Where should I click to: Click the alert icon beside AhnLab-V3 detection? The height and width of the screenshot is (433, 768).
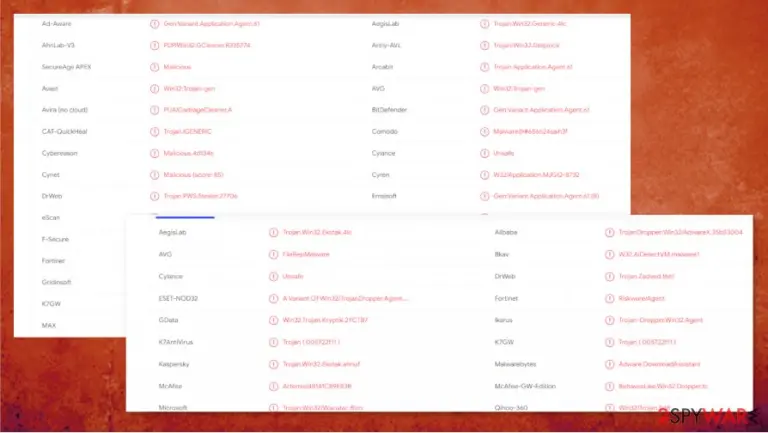coord(154,46)
